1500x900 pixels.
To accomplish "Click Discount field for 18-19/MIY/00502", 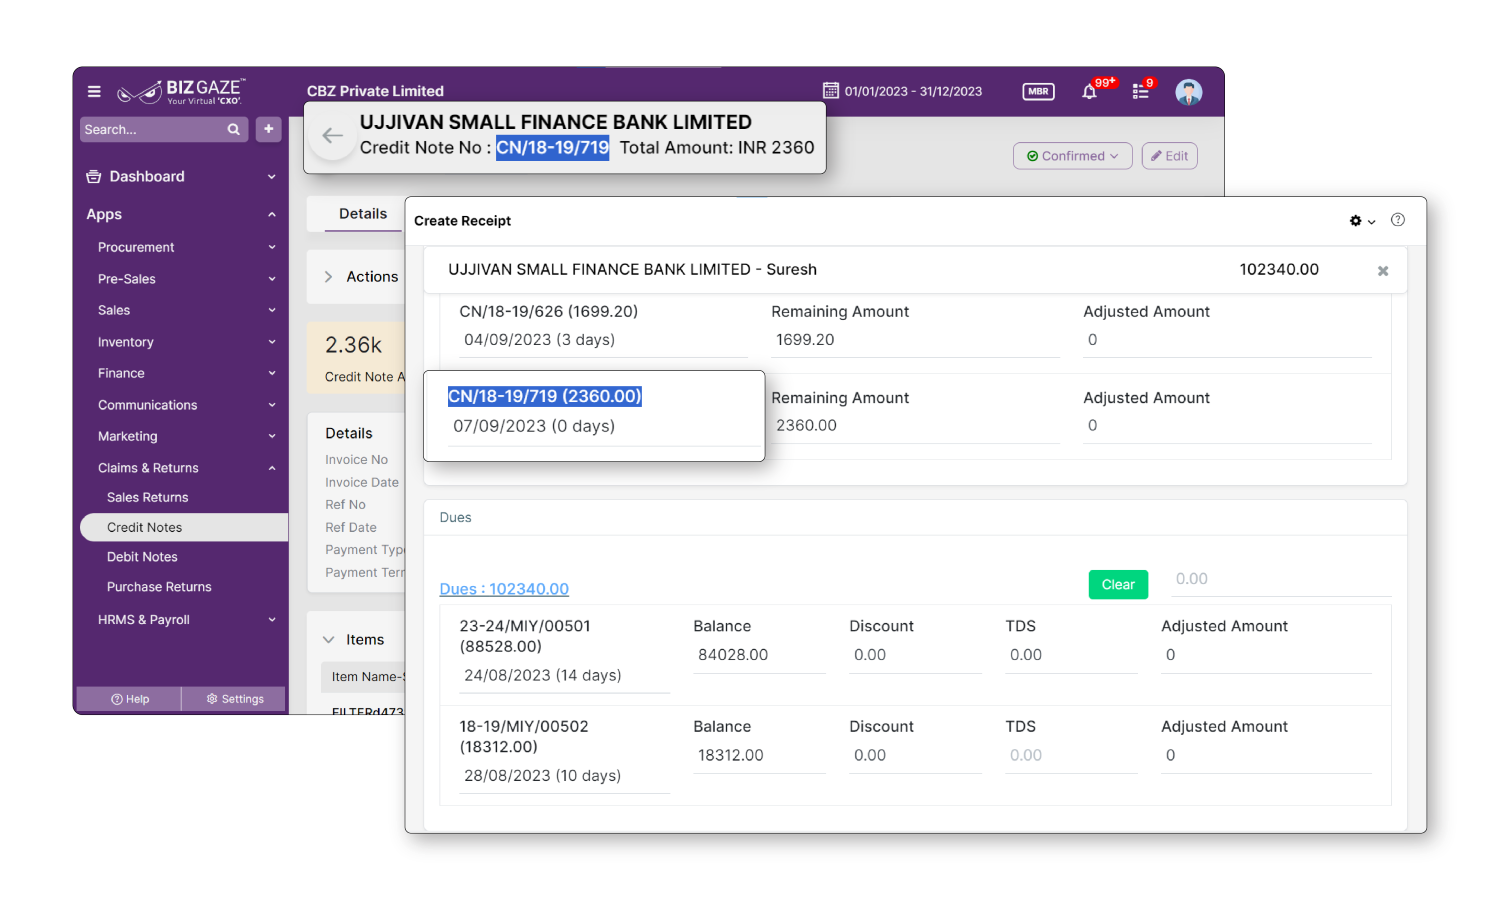I will pyautogui.click(x=914, y=756).
